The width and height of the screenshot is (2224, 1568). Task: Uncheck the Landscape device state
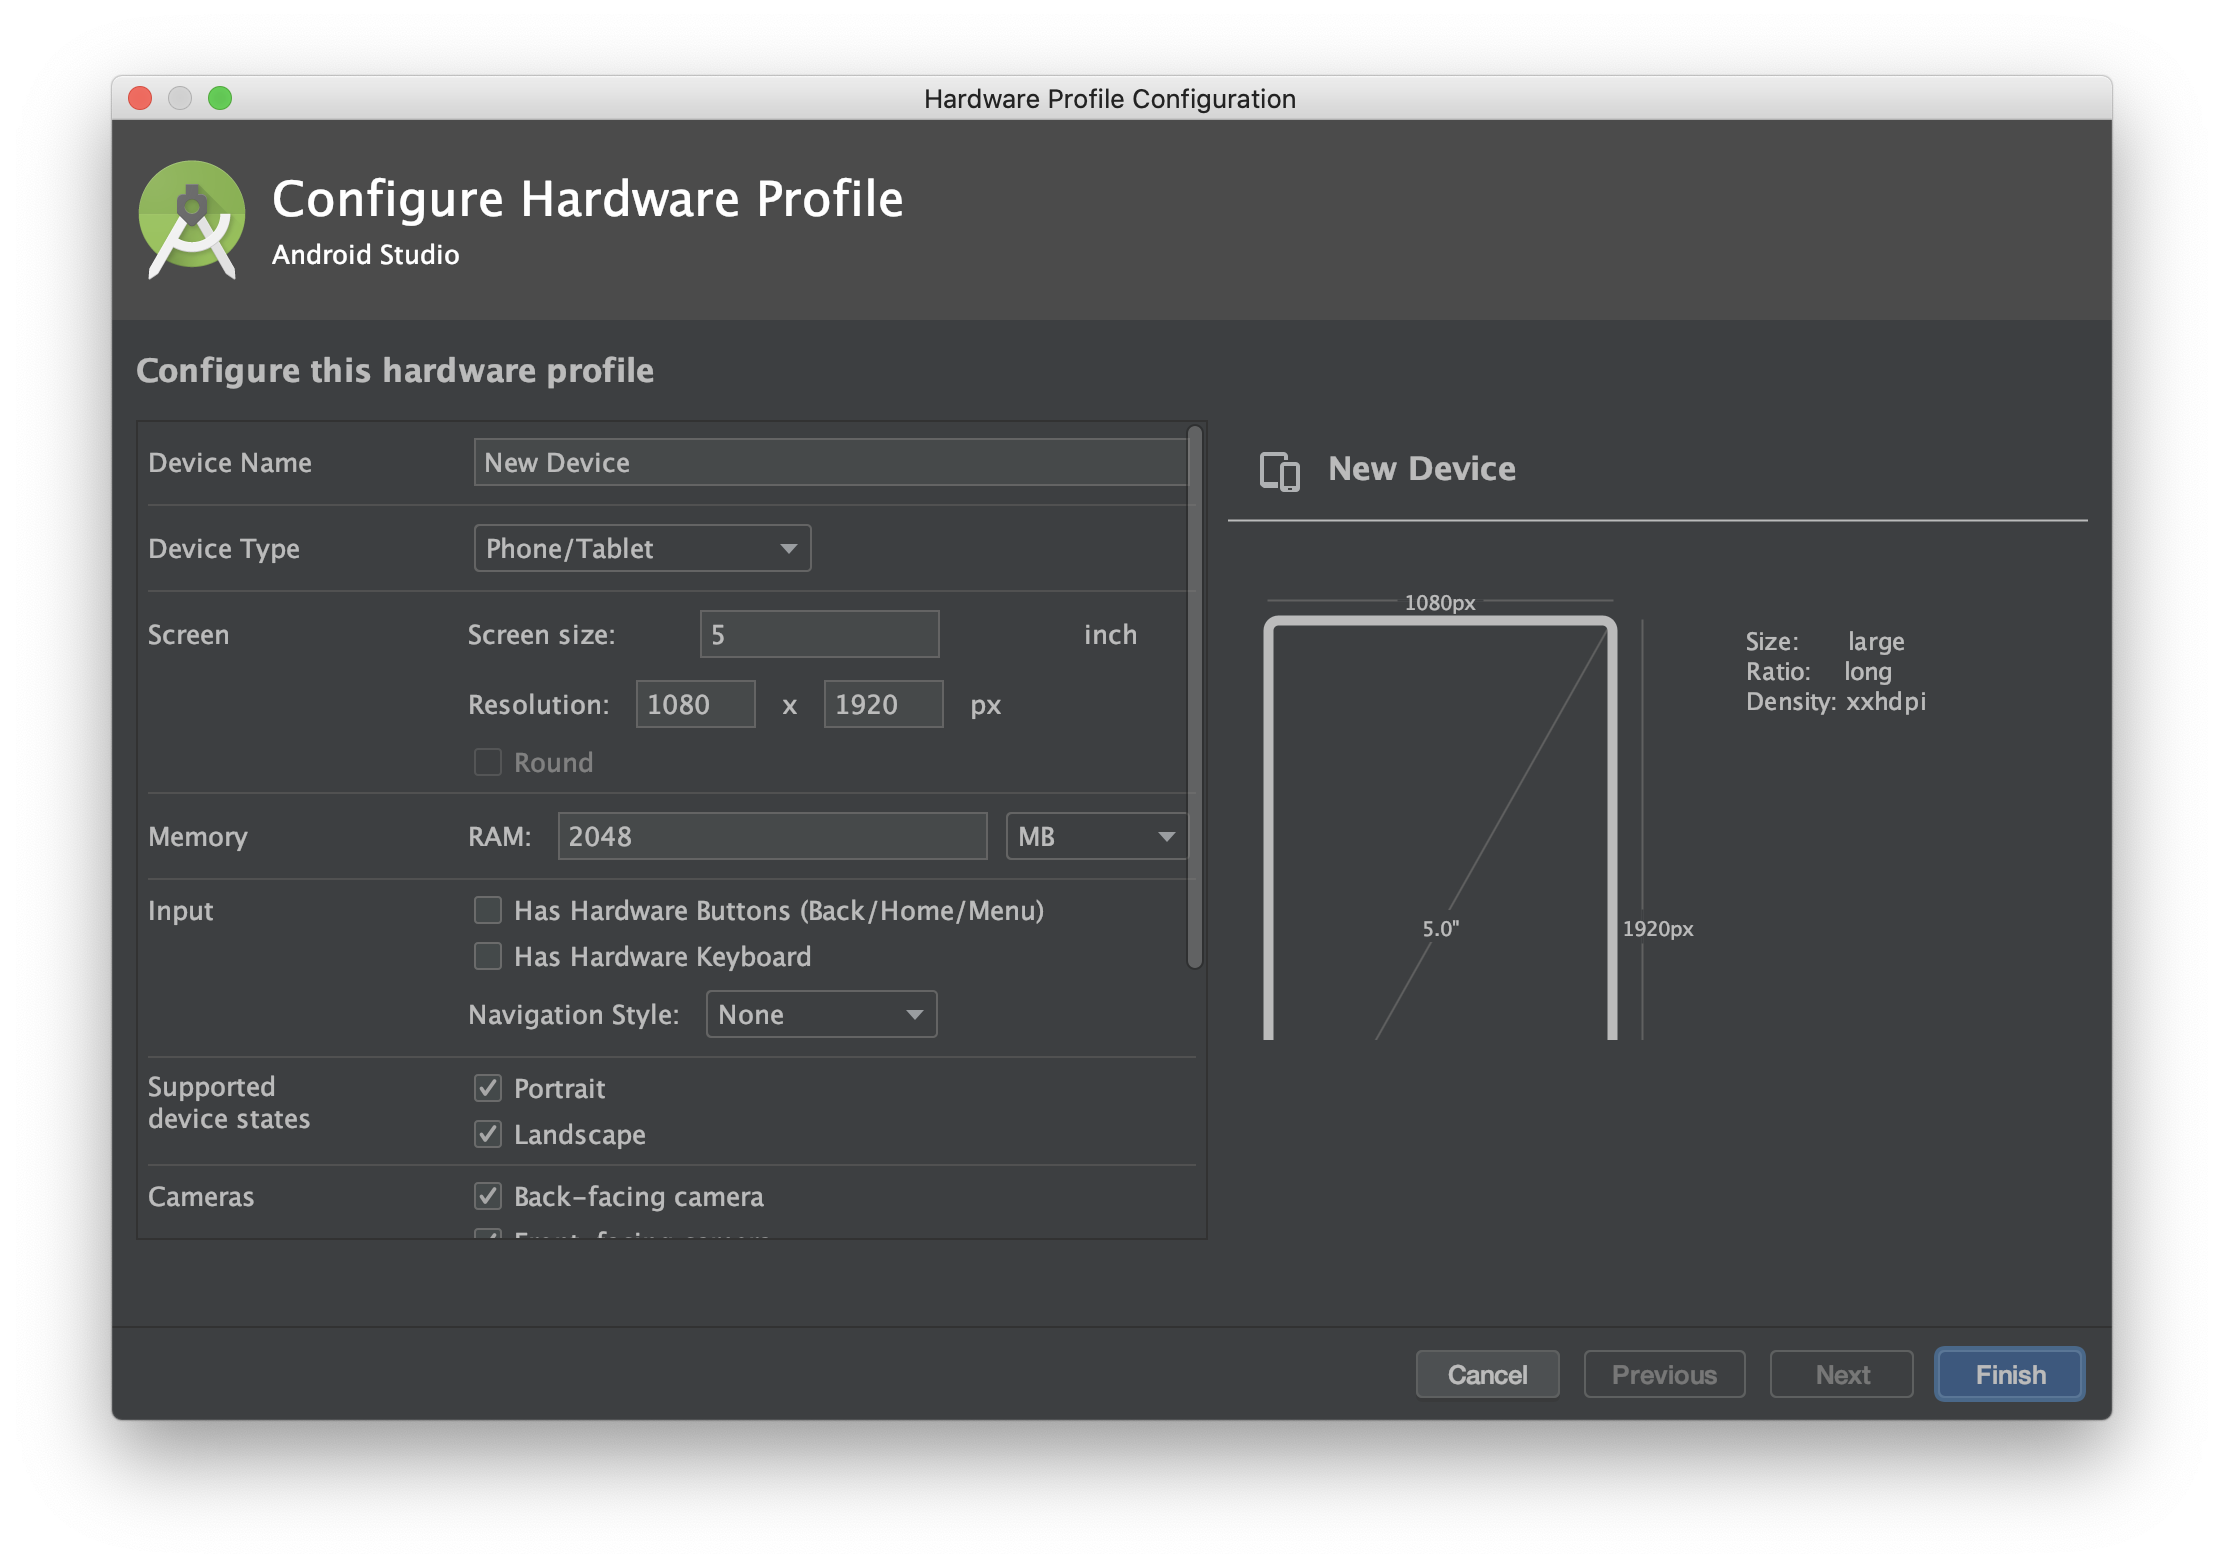(487, 1134)
